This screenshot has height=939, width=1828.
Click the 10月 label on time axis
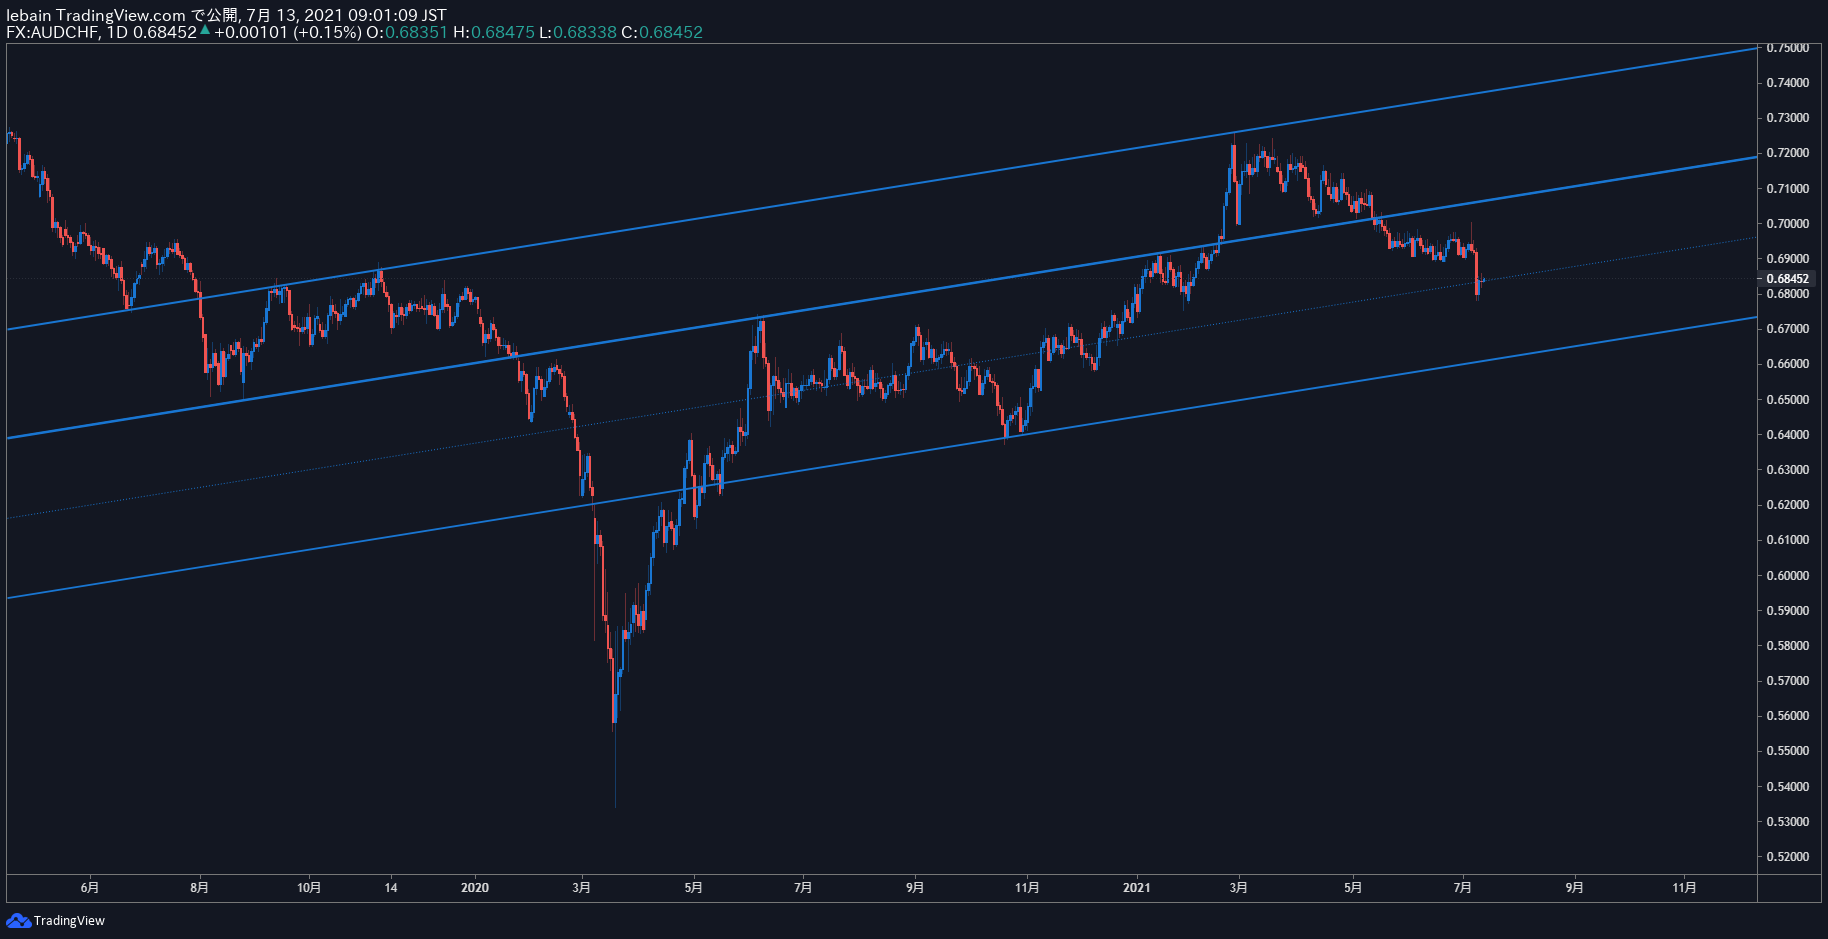(310, 888)
